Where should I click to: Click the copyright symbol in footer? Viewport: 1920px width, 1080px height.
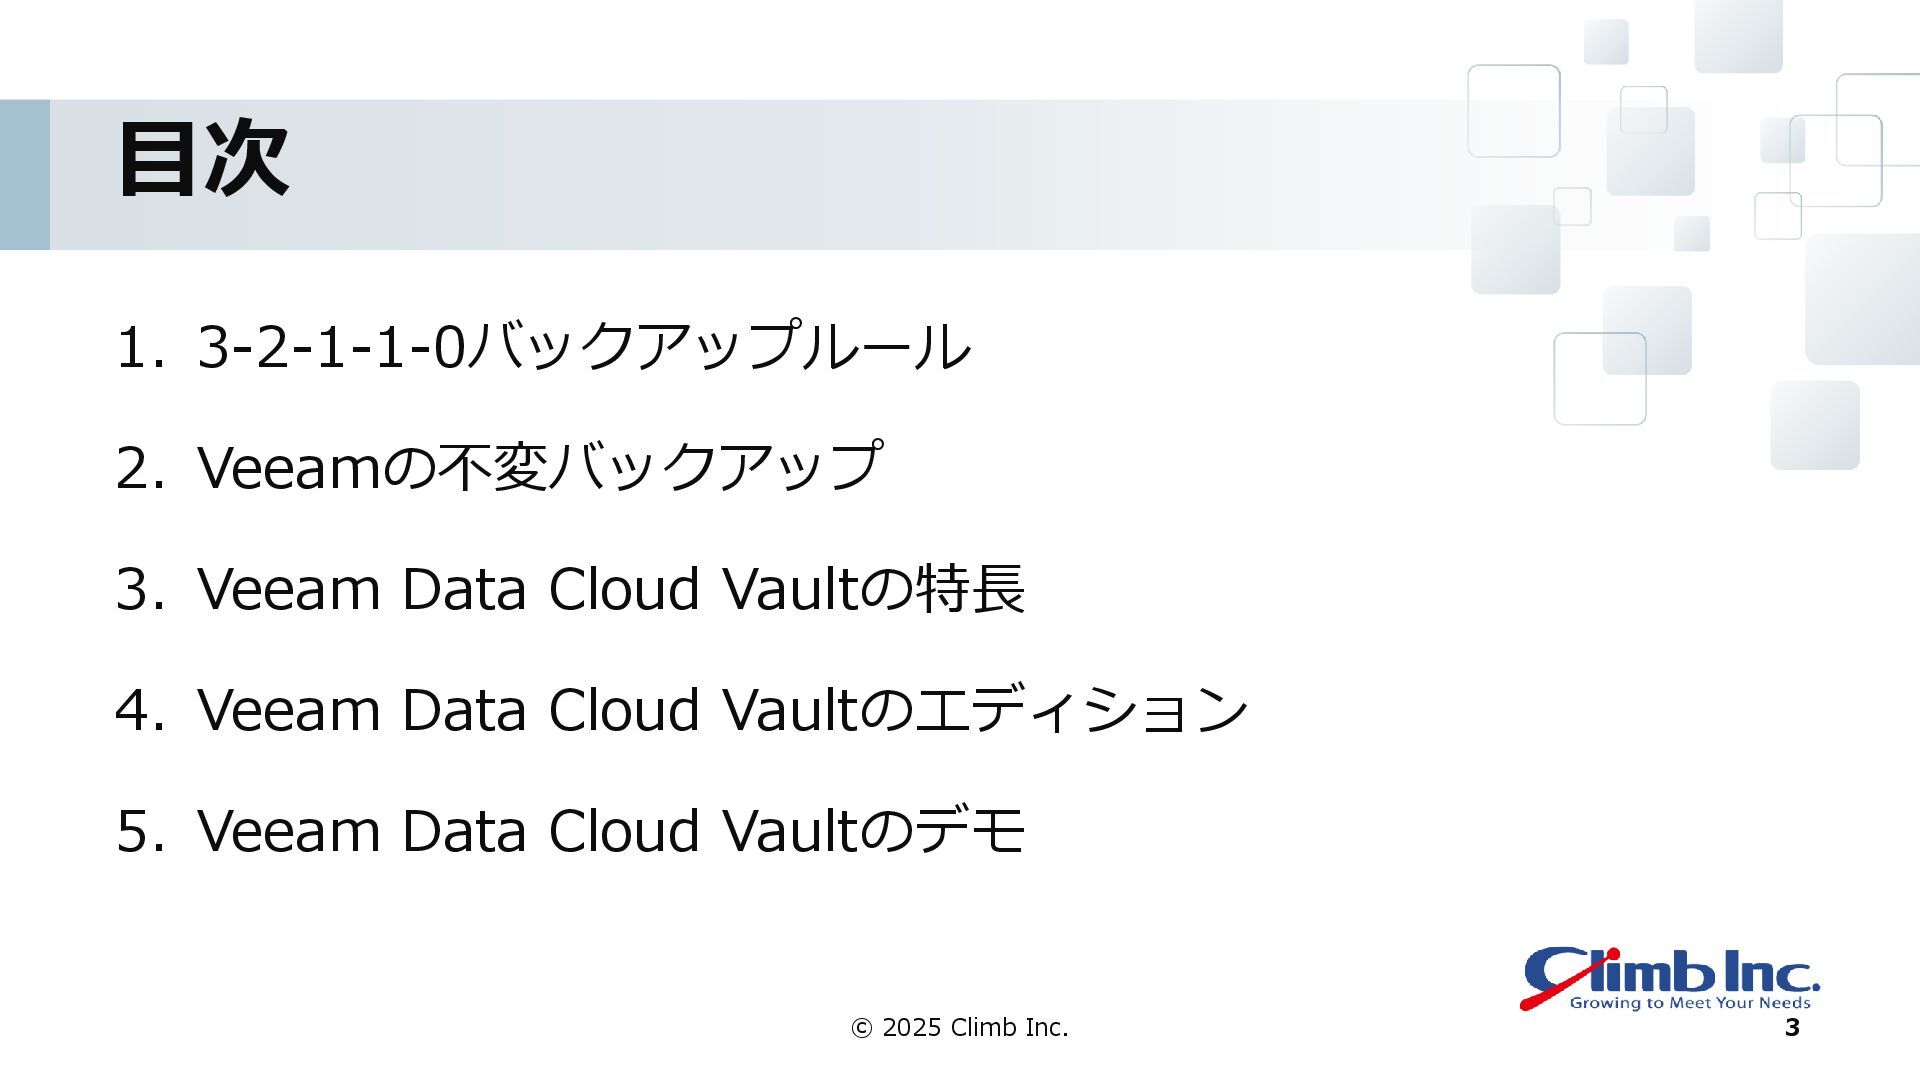(861, 1028)
